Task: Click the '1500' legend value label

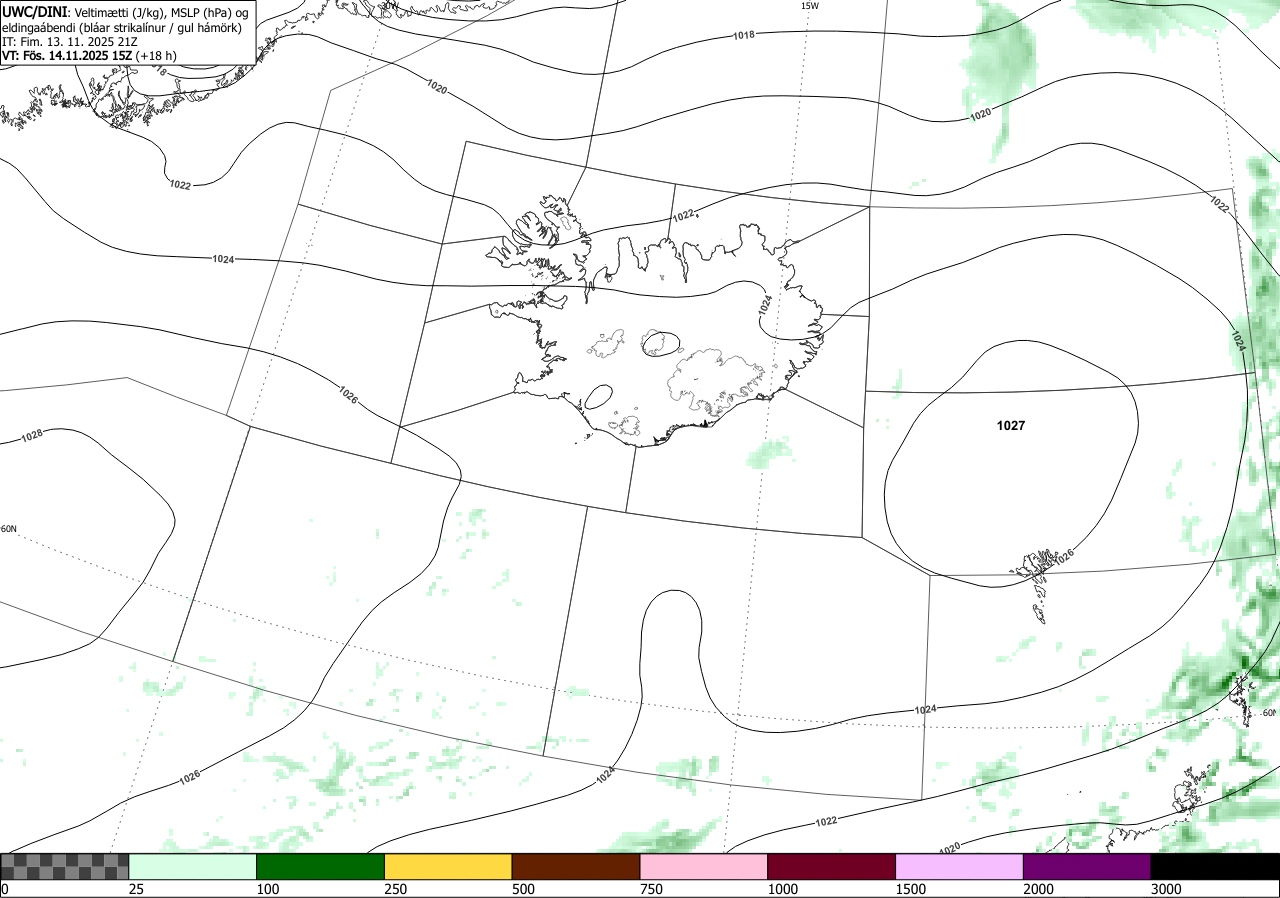Action: (x=910, y=889)
